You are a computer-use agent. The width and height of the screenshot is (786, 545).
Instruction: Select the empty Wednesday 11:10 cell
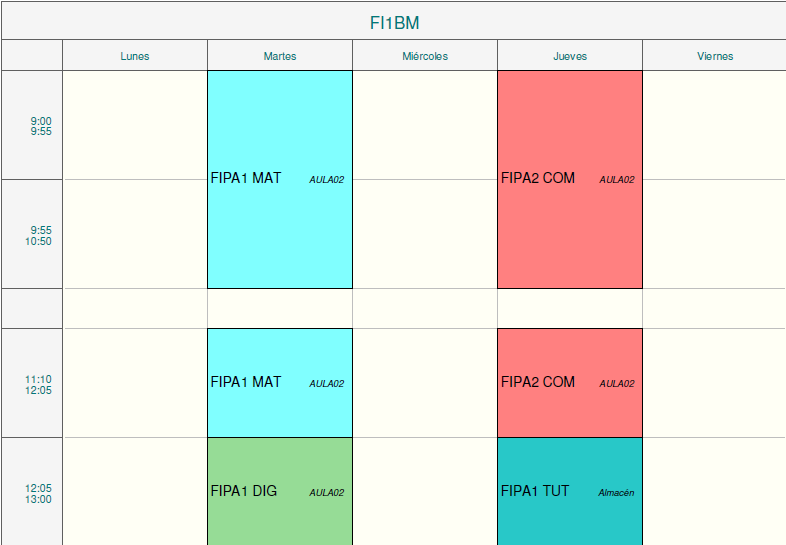[x=425, y=383]
